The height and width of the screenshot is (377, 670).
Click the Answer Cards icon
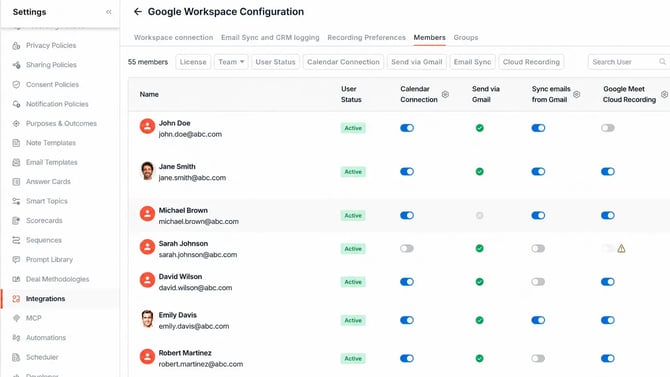click(x=16, y=182)
